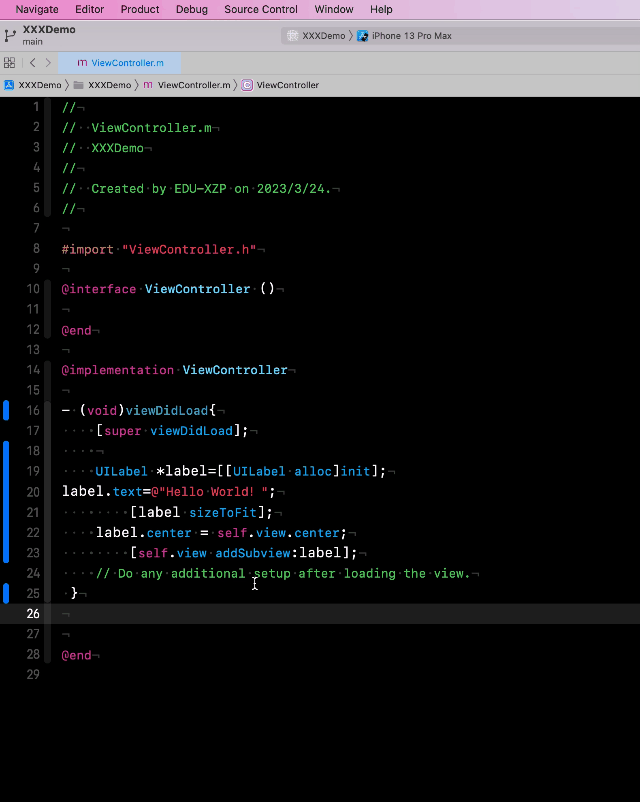Click on 'sizeToFit' in line 21
The height and width of the screenshot is (802, 640).
(223, 512)
